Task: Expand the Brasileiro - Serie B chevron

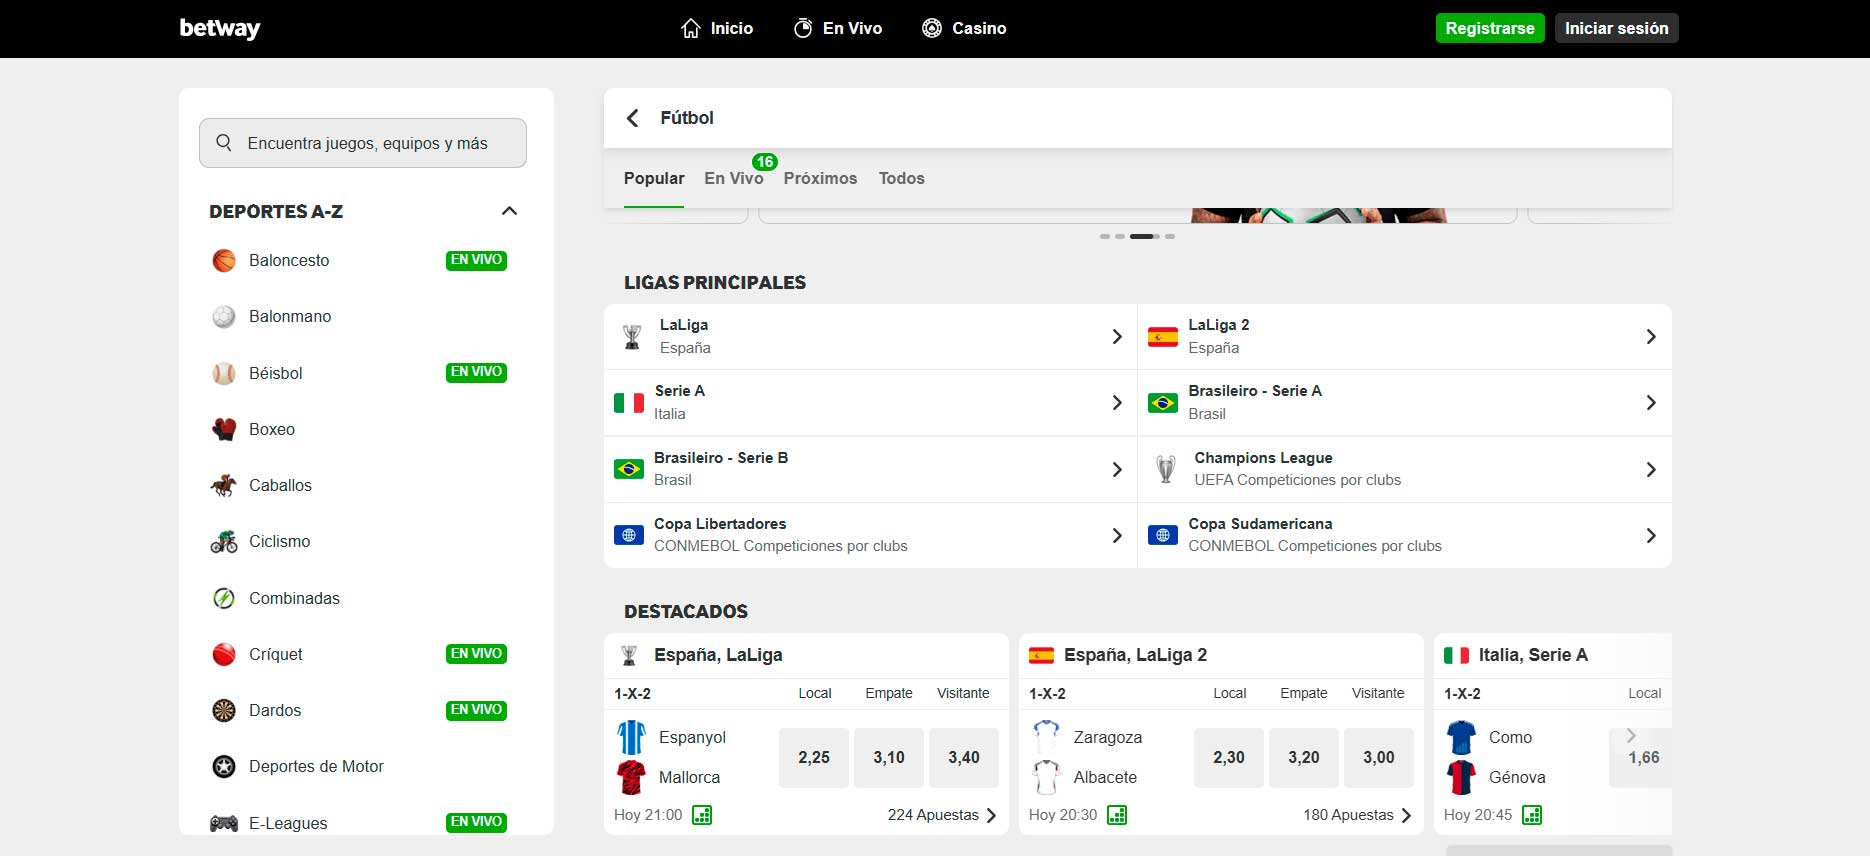Action: click(1117, 469)
